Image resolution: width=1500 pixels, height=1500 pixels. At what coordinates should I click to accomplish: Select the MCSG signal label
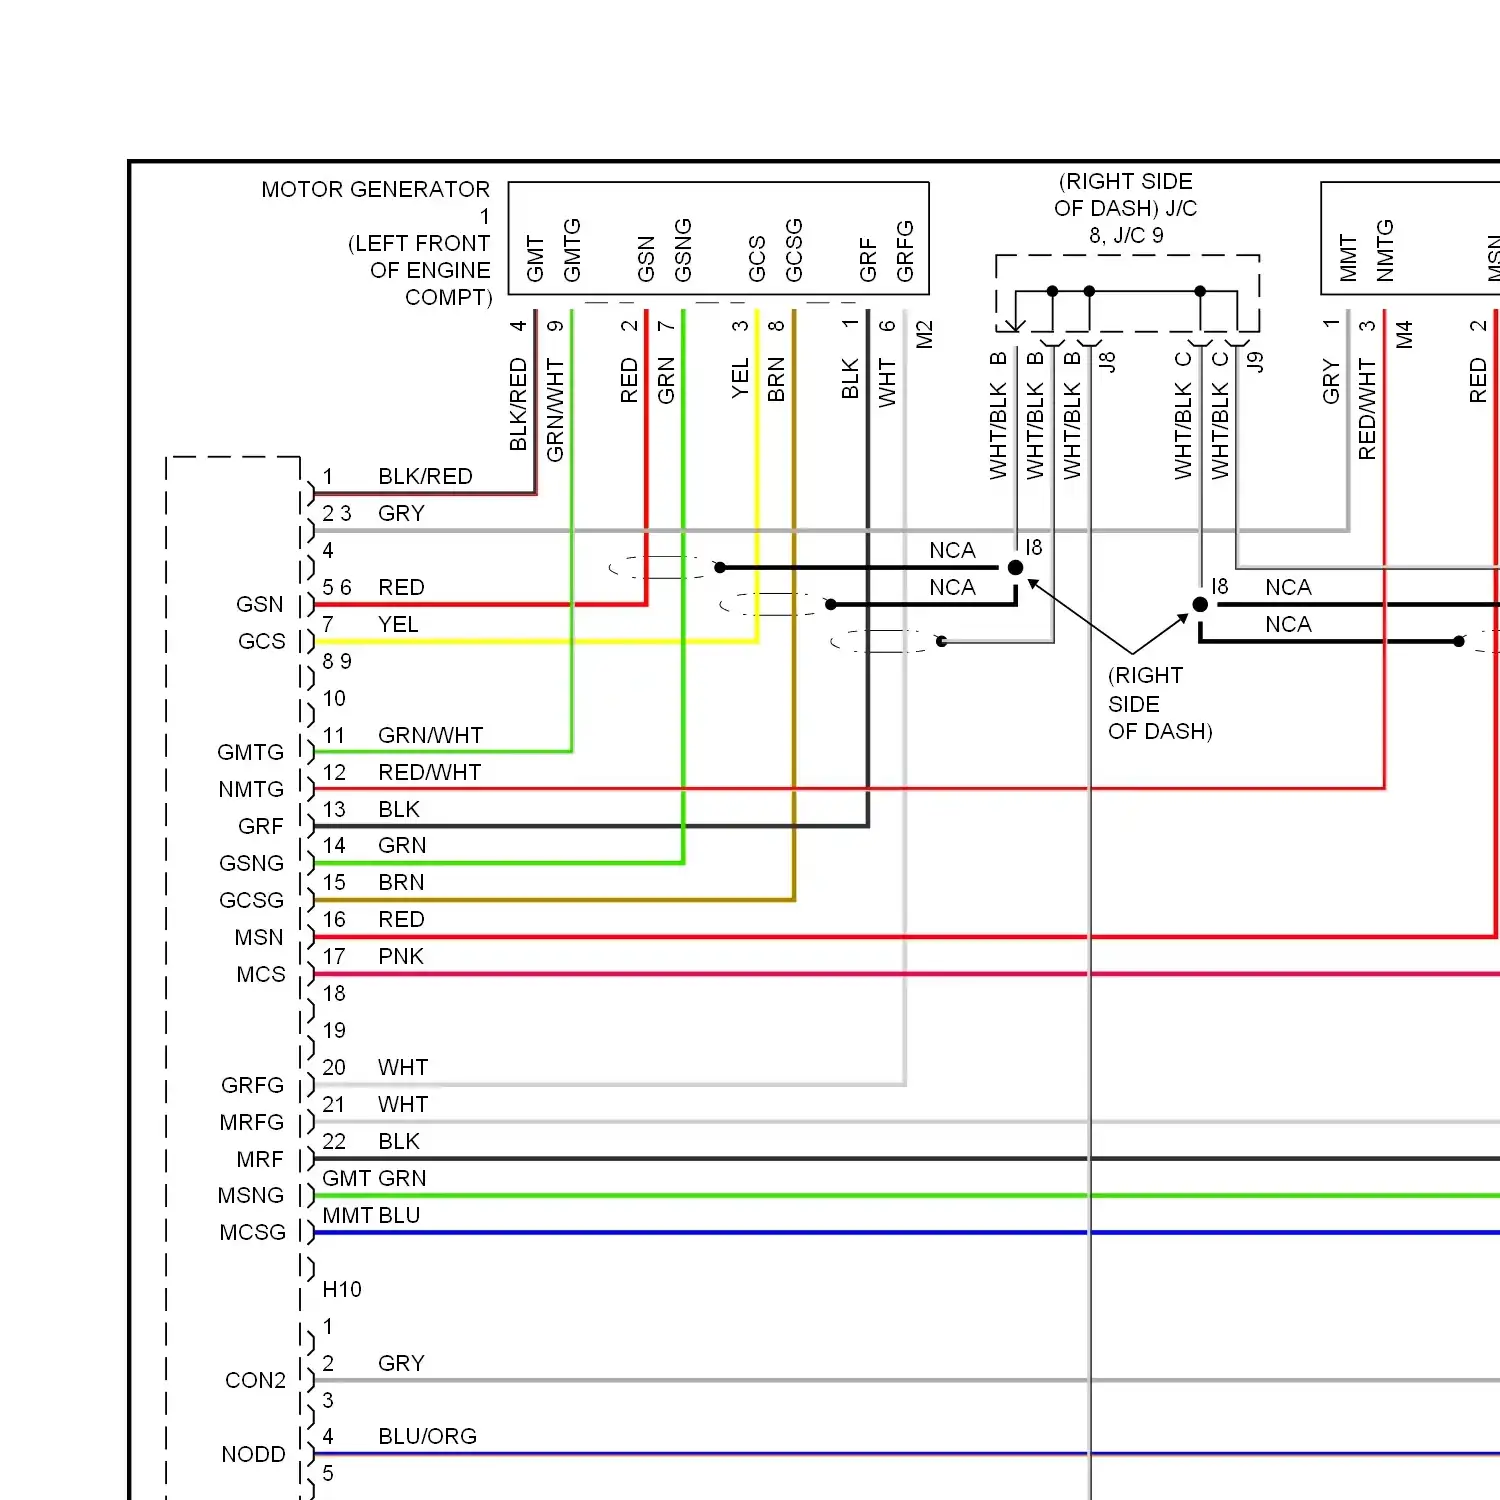click(252, 1232)
